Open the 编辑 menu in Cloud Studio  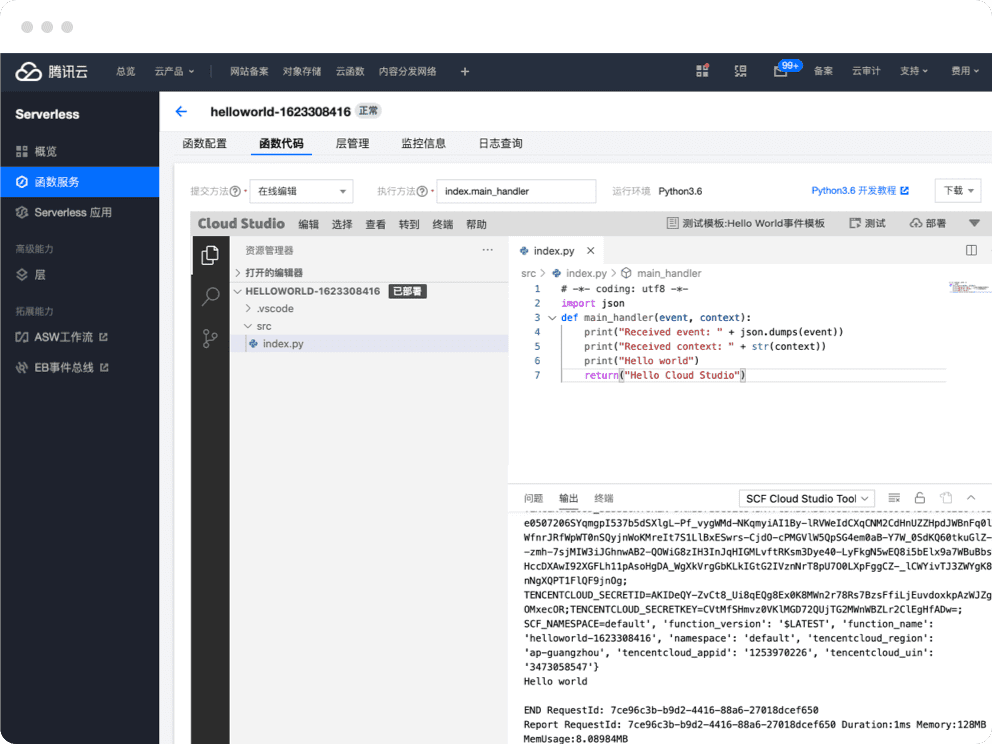309,224
